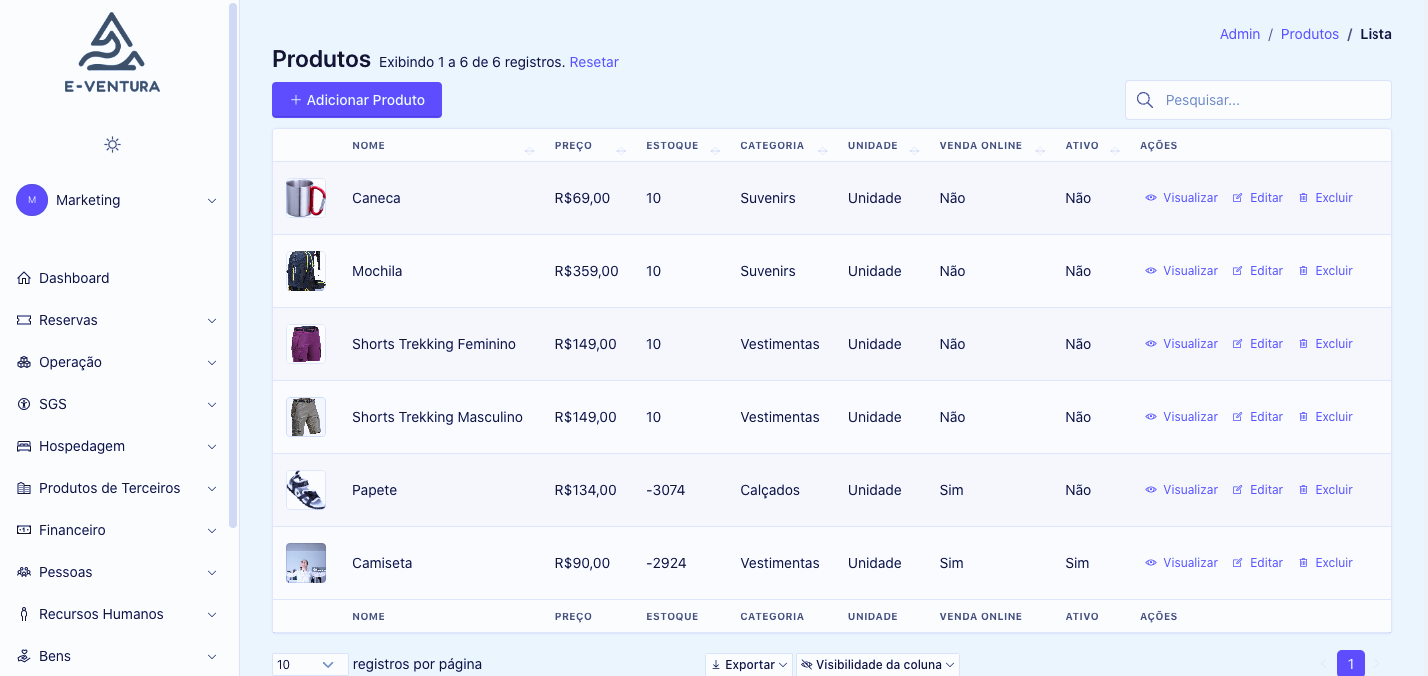Screen dimensions: 1428x676
Task: Click the Hospedagem bed icon
Action: click(x=24, y=446)
